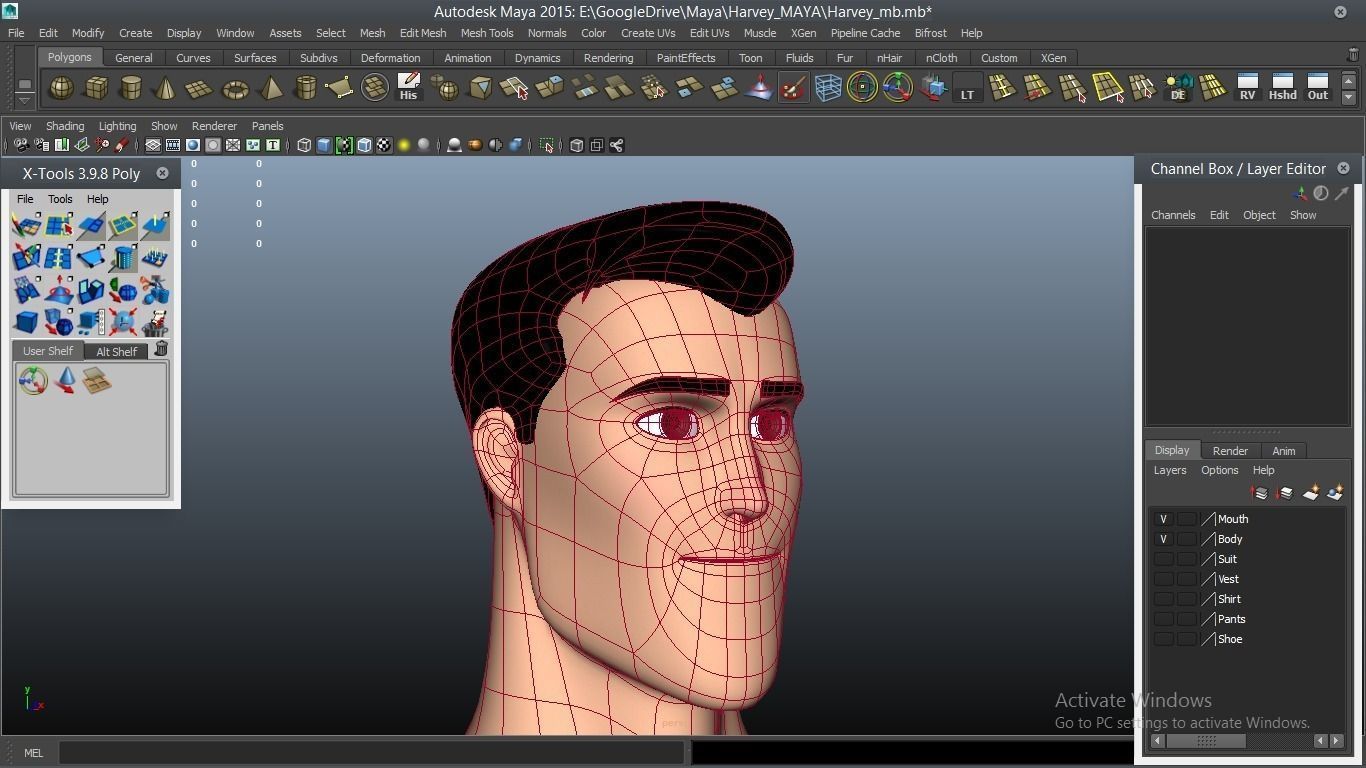Create a polygon cone from the shelf
This screenshot has height=768, width=1366.
165,88
